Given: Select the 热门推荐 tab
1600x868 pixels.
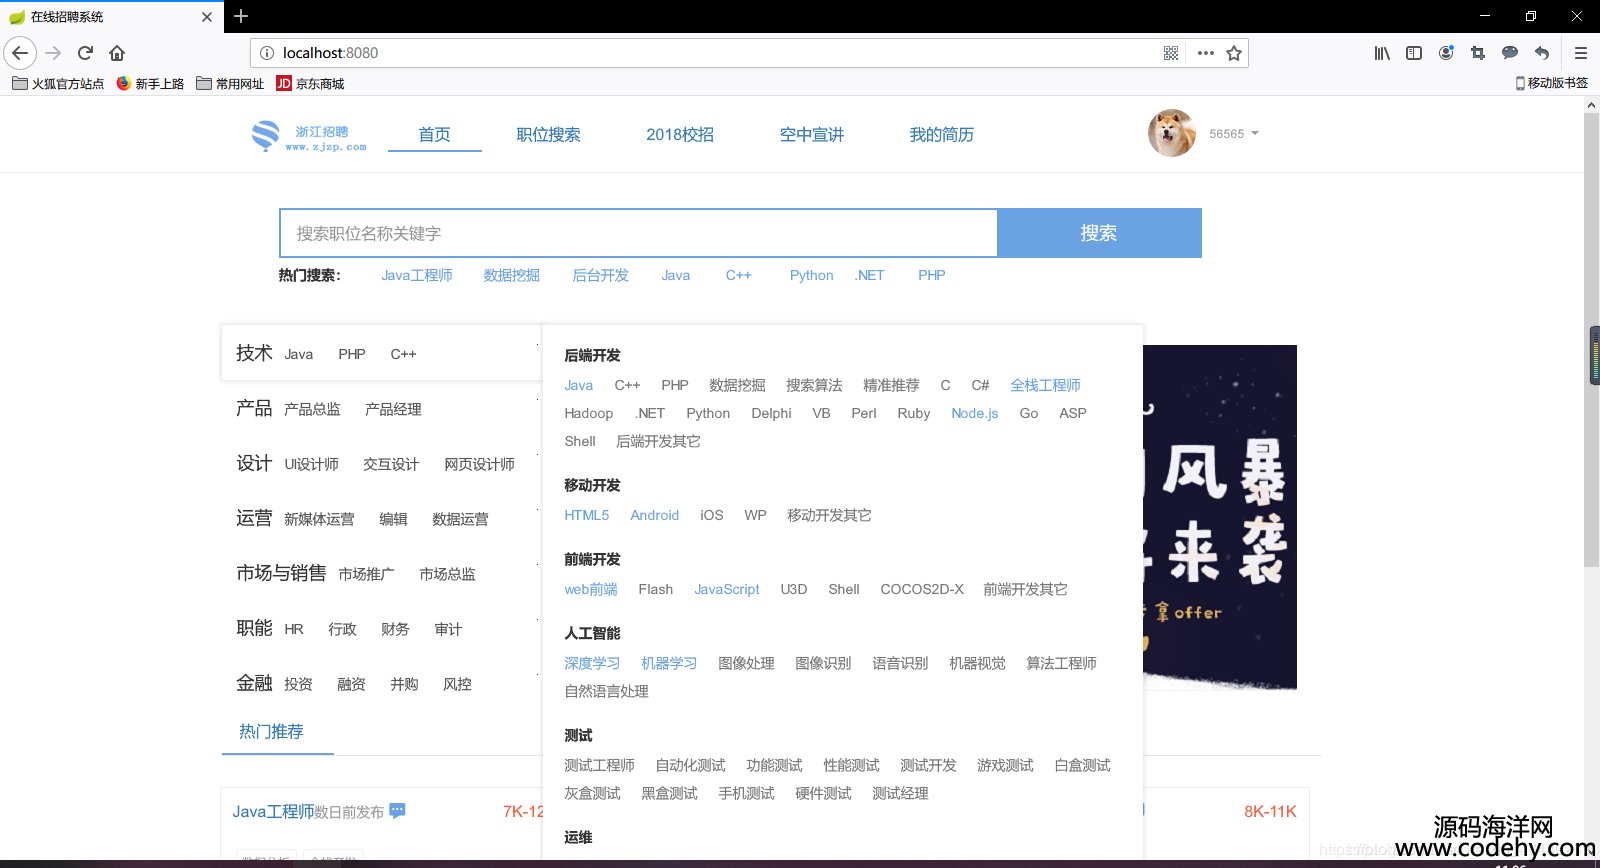Looking at the screenshot, I should (271, 731).
